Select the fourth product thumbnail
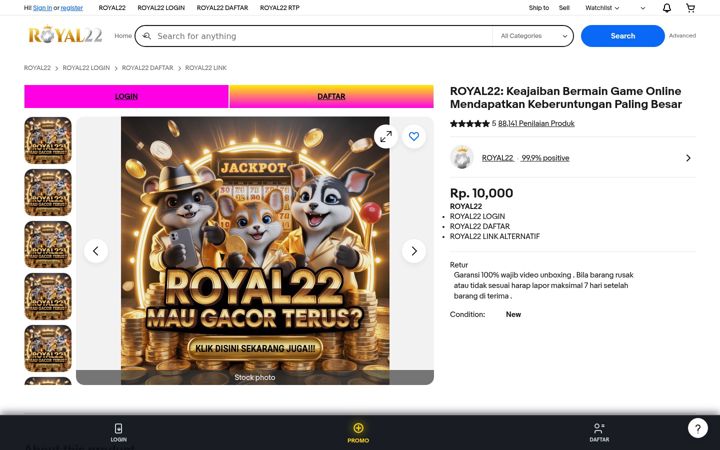720x450 pixels. click(x=48, y=297)
